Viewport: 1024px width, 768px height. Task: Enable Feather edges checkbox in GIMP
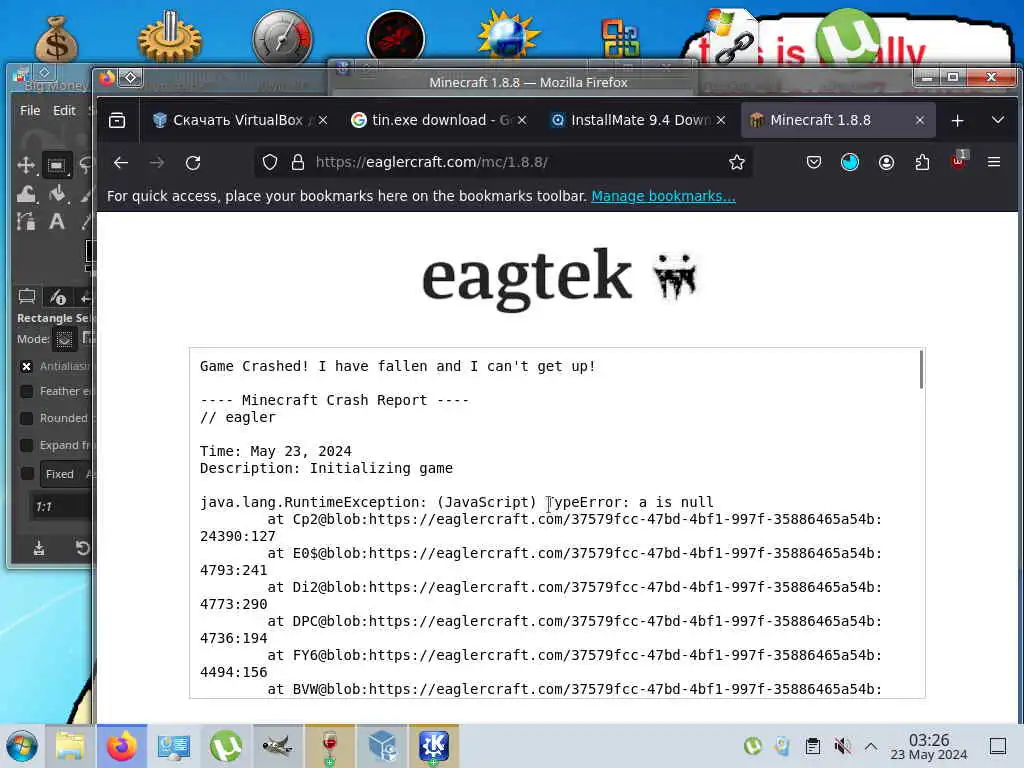26,391
